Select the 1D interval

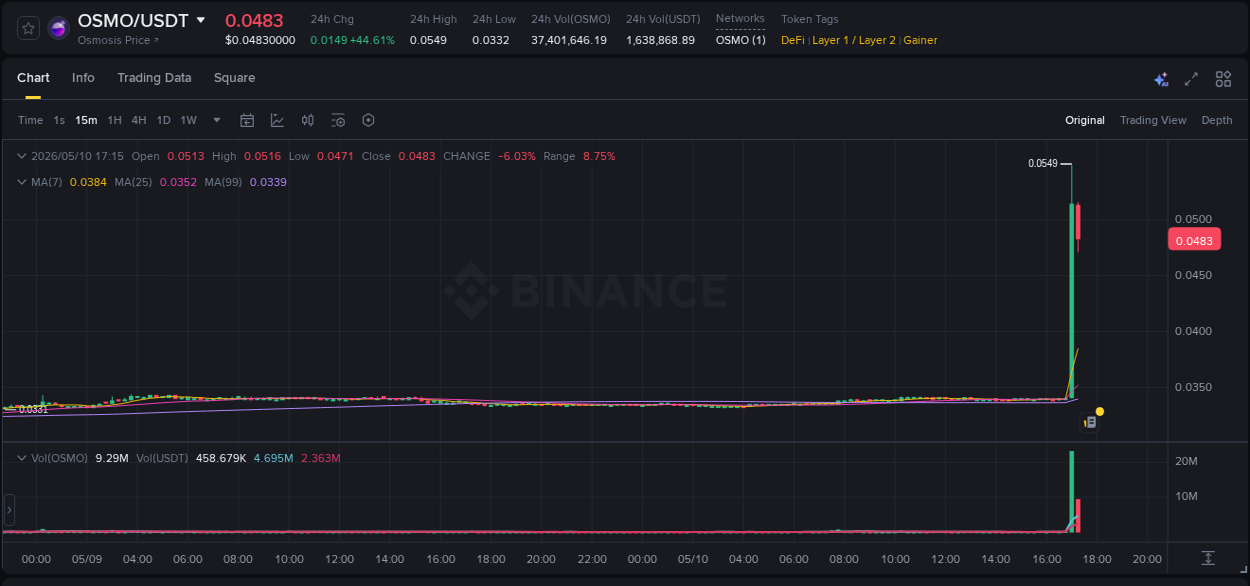pyautogui.click(x=163, y=120)
